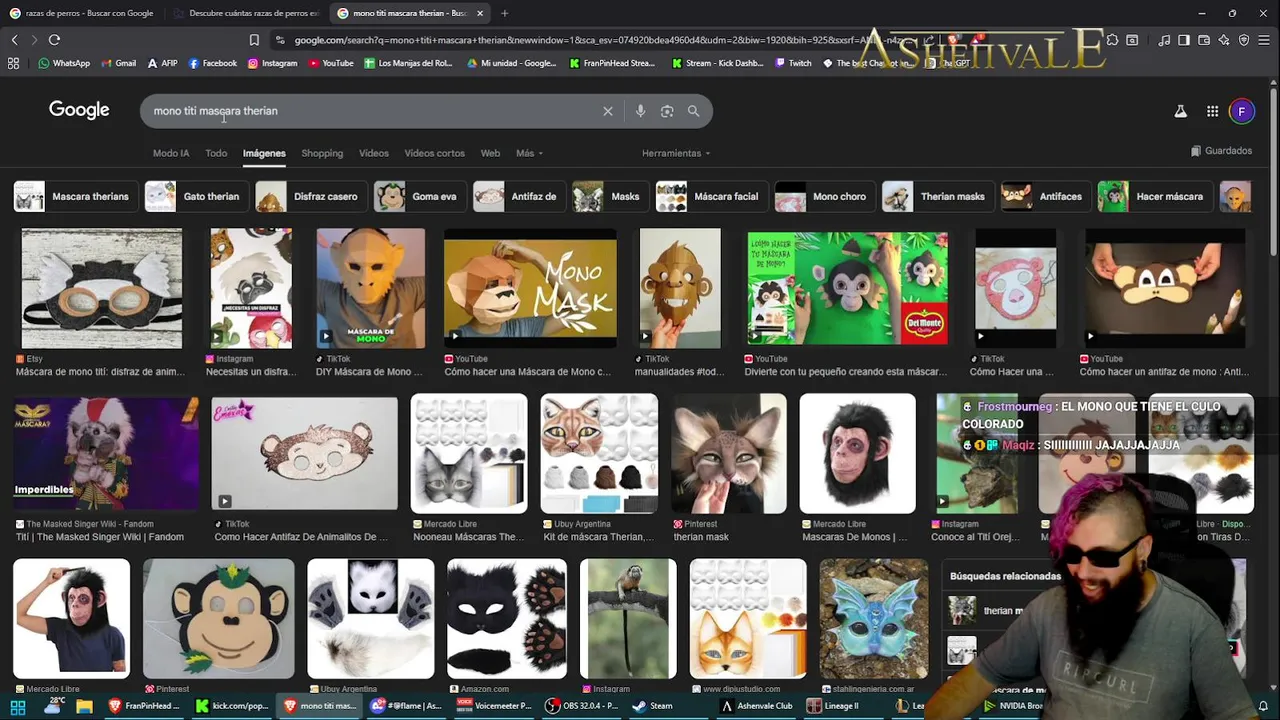The width and height of the screenshot is (1280, 720).
Task: Select Videos cortos tab
Action: click(x=434, y=153)
